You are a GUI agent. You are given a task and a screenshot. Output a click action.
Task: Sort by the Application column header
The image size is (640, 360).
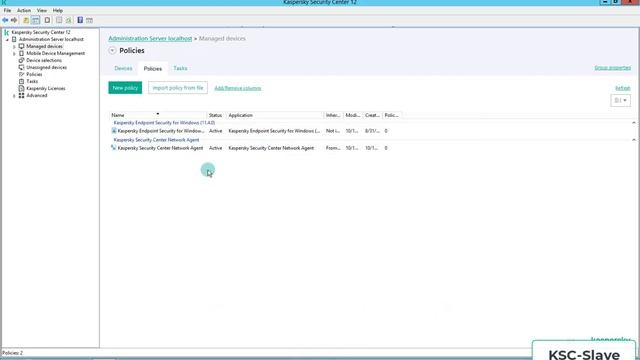[275, 115]
